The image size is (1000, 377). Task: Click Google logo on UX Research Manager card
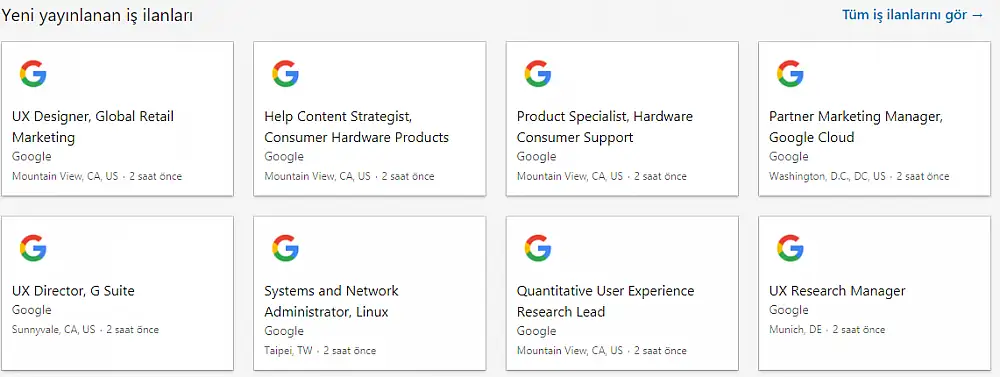pyautogui.click(x=790, y=248)
